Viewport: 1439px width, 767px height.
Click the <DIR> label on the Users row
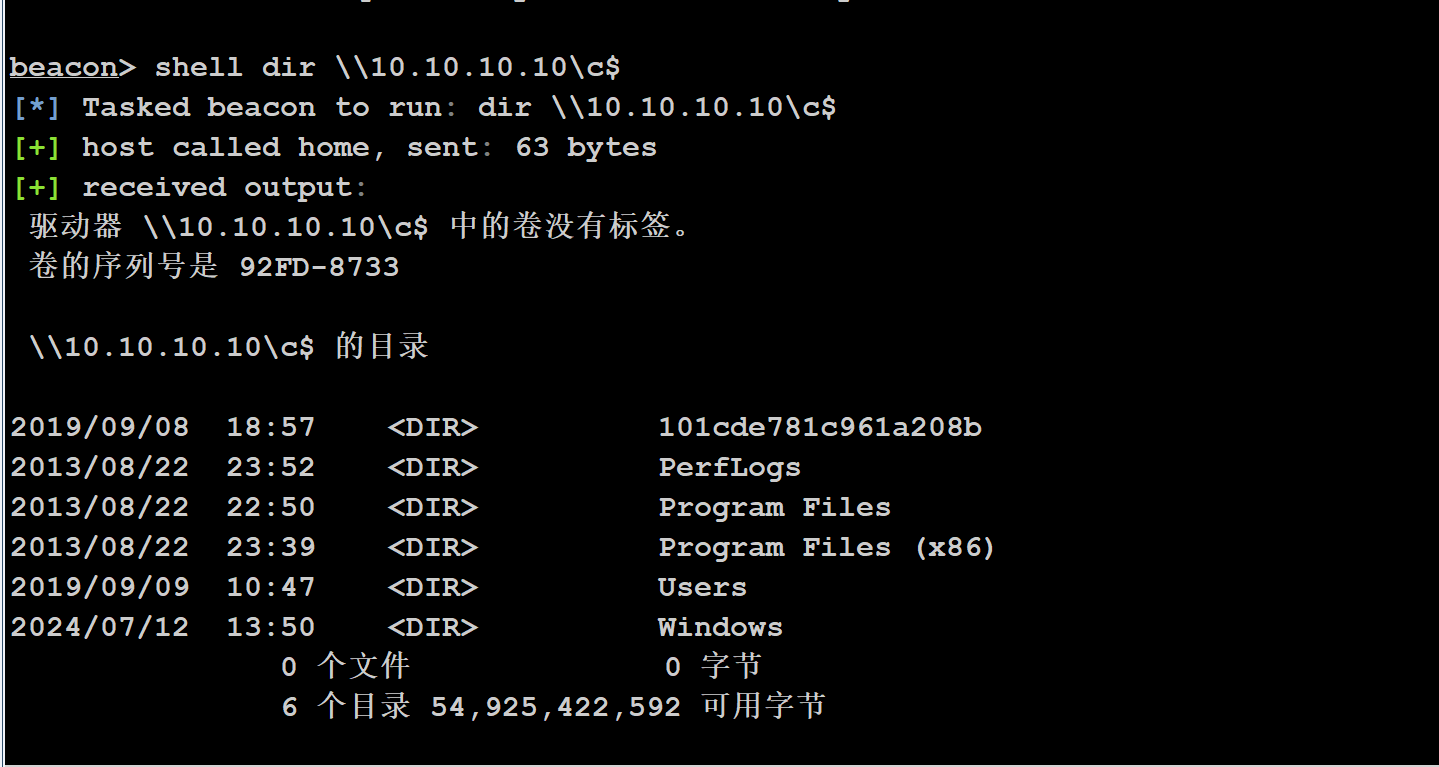(433, 588)
